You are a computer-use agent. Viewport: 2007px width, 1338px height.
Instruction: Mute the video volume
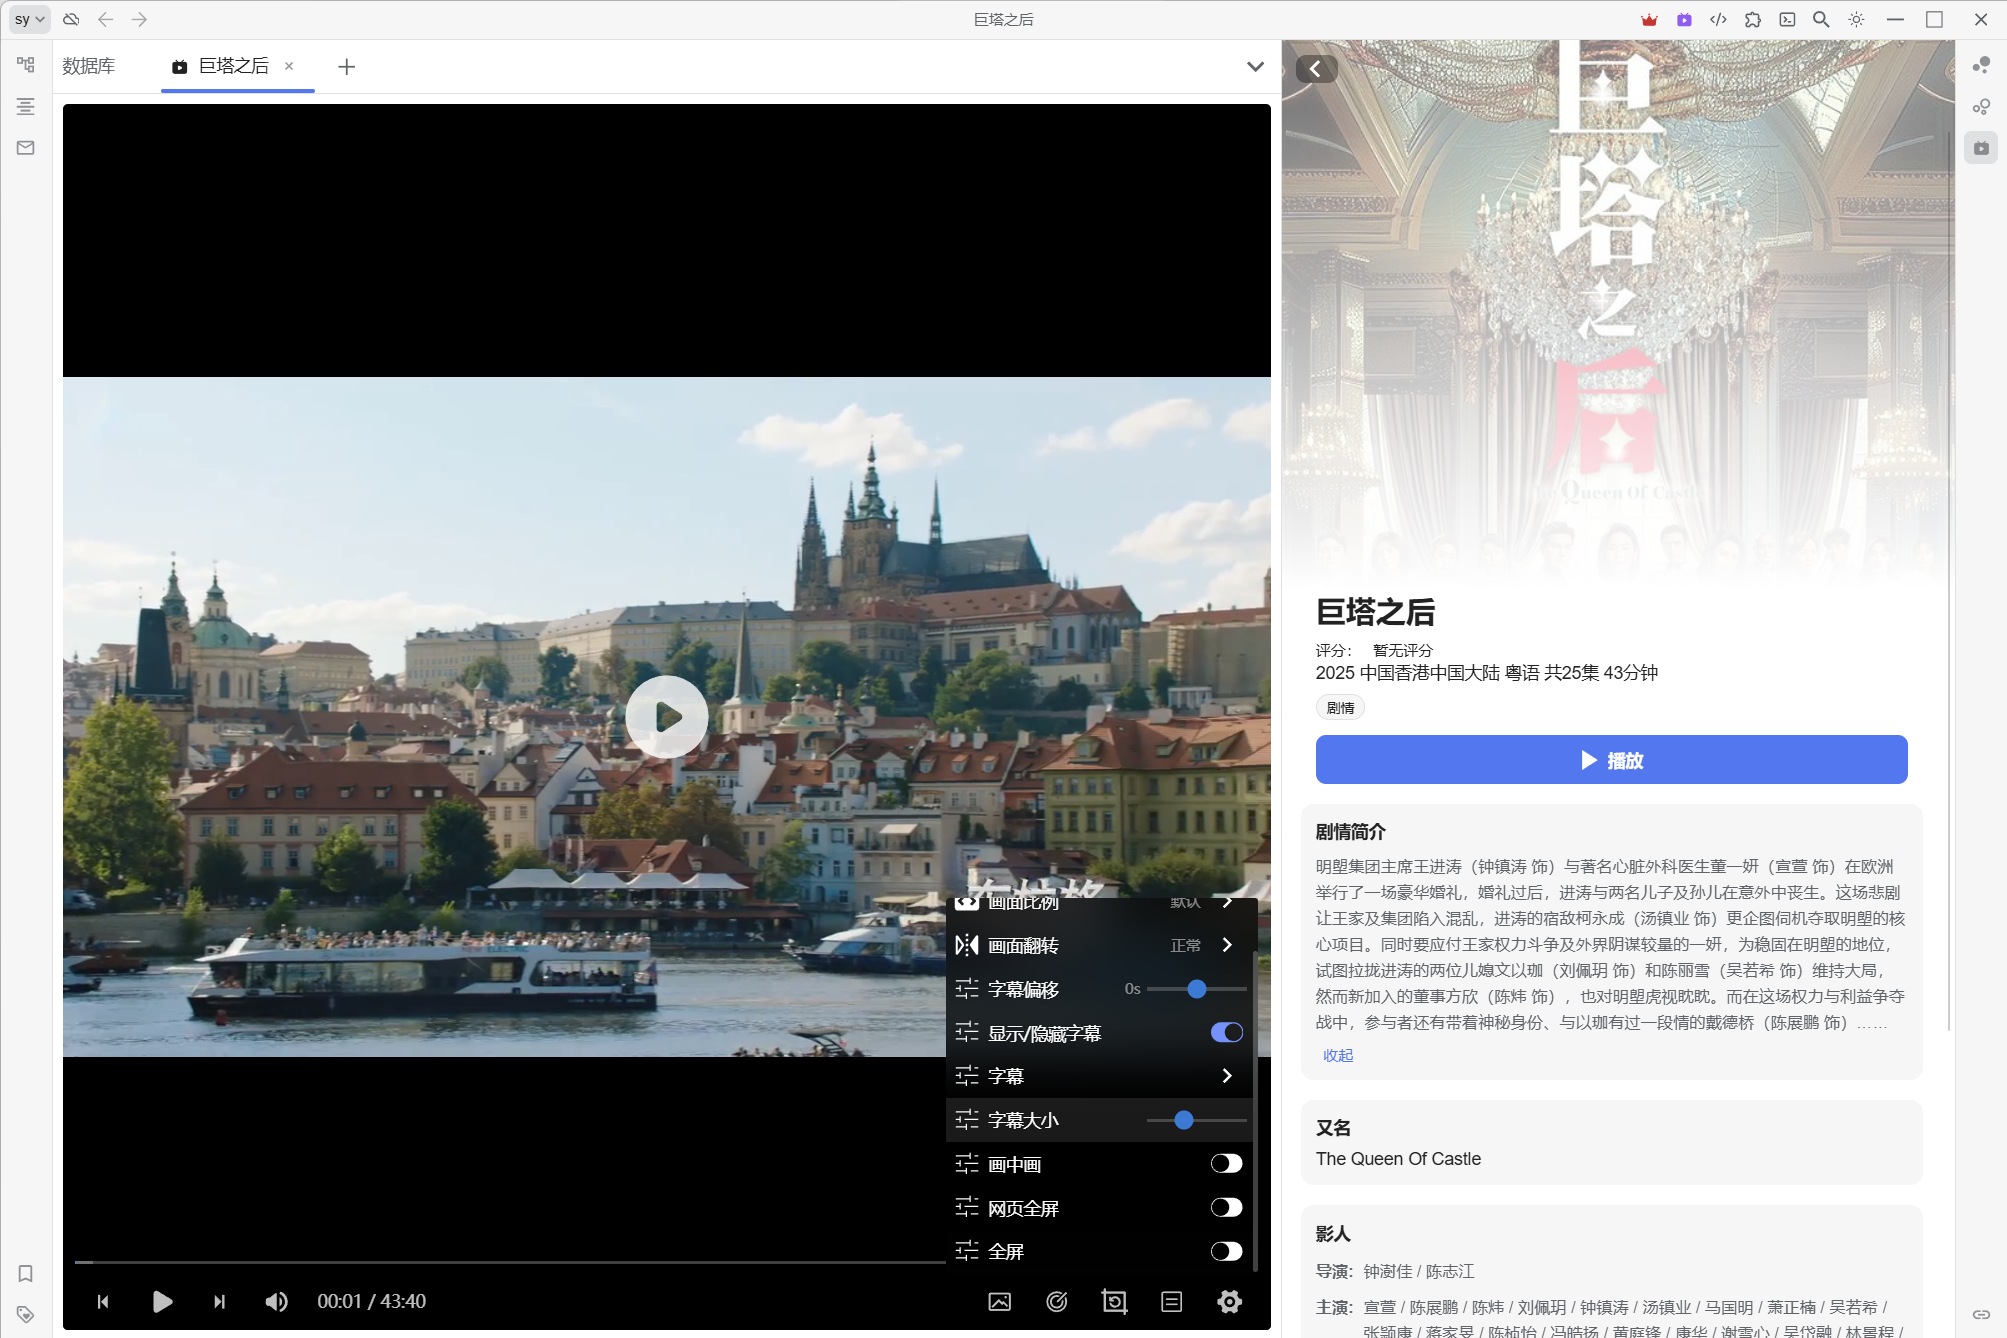click(x=276, y=1301)
